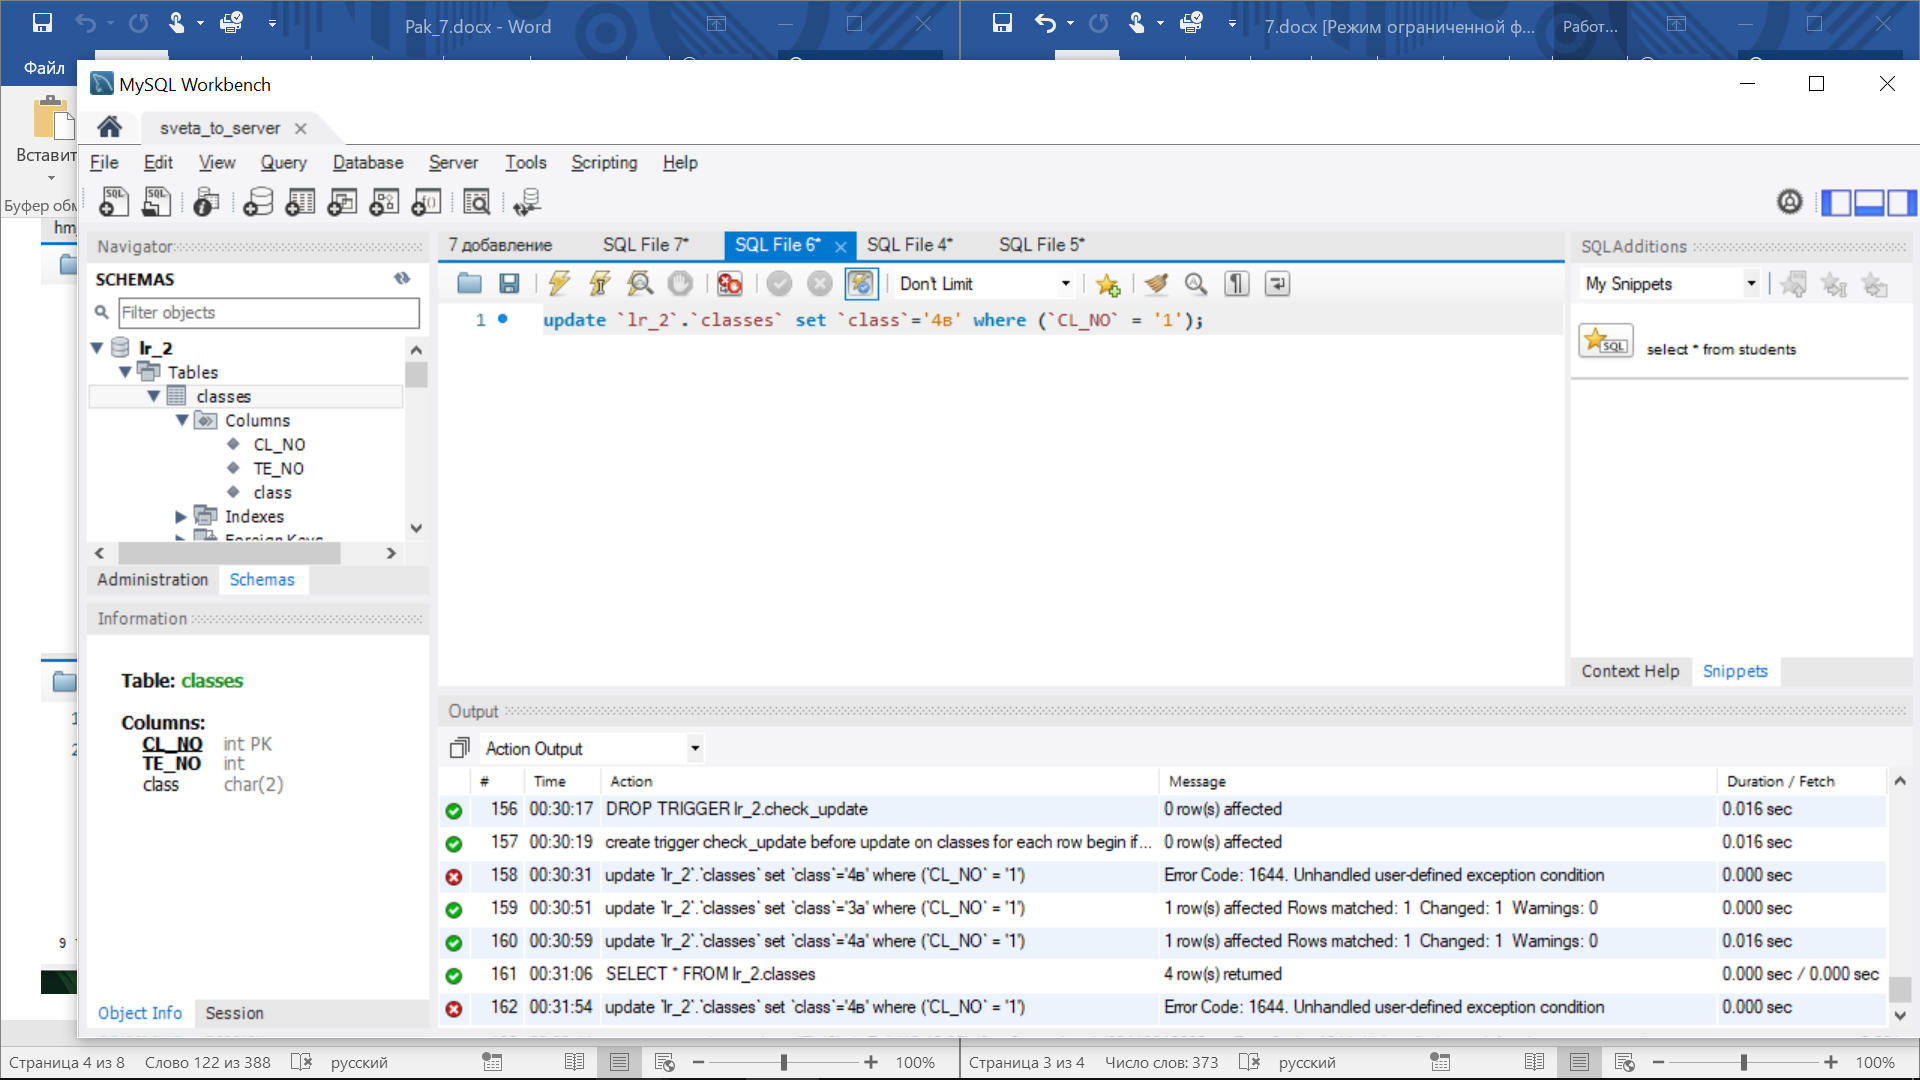
Task: Collapse the lr_2 schema node
Action: (x=97, y=348)
